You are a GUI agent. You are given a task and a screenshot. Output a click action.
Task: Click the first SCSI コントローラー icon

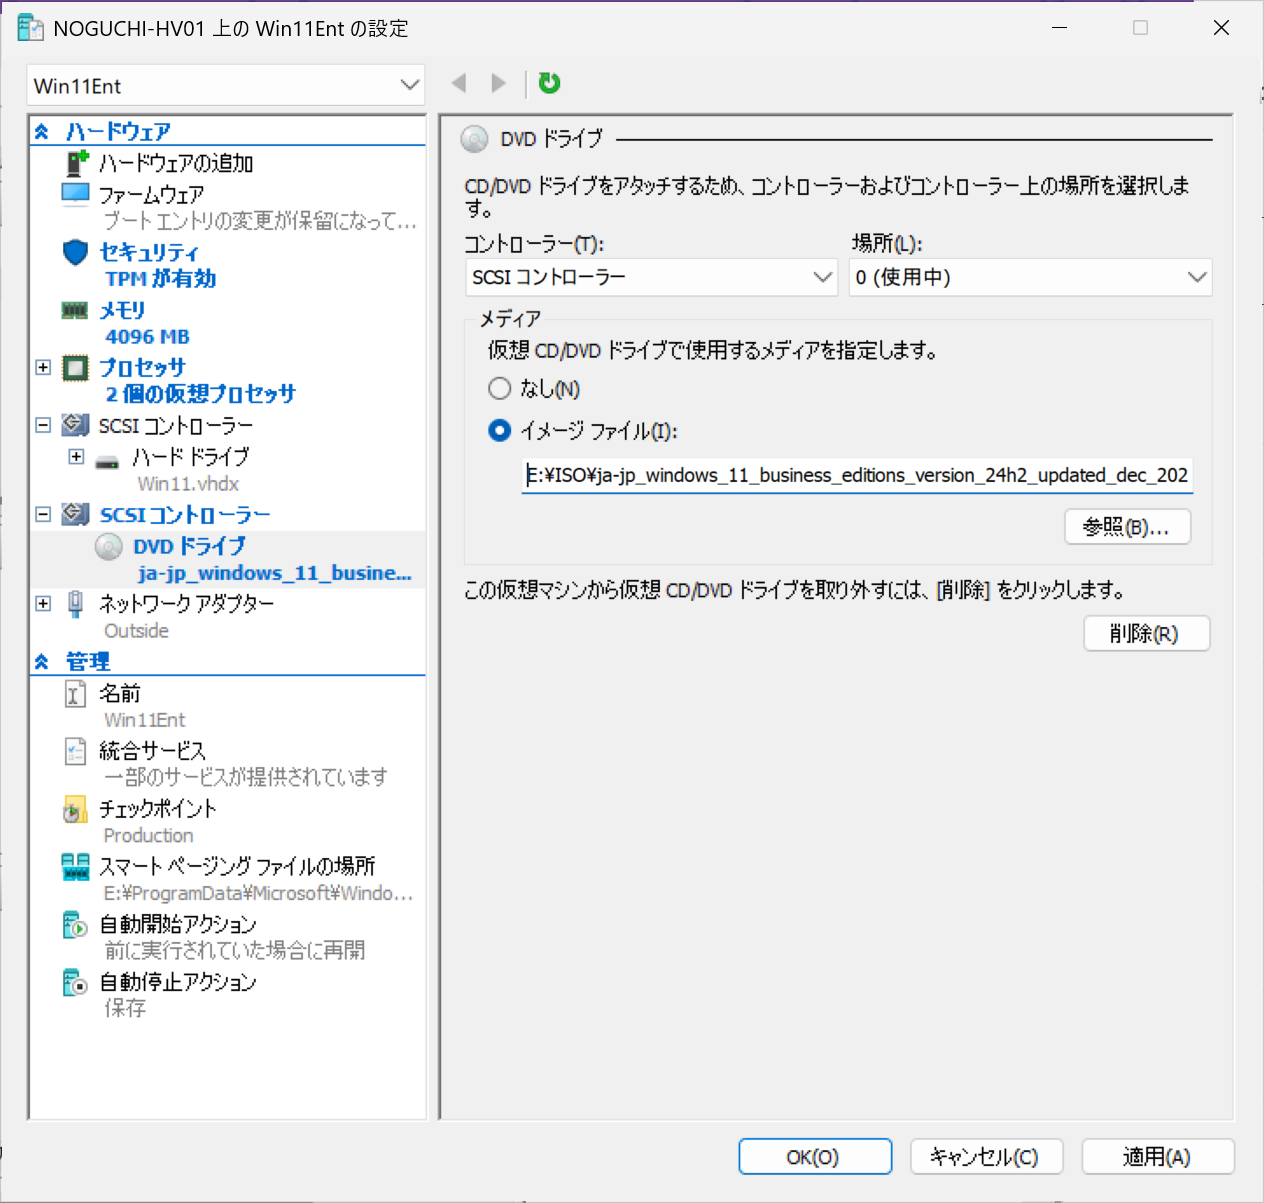click(x=76, y=425)
